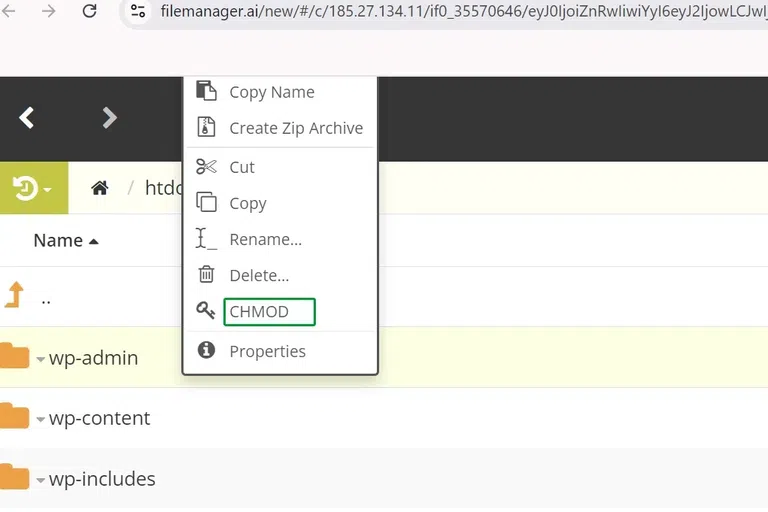Open the site information icon in the address bar
This screenshot has height=512, width=768.
(138, 10)
